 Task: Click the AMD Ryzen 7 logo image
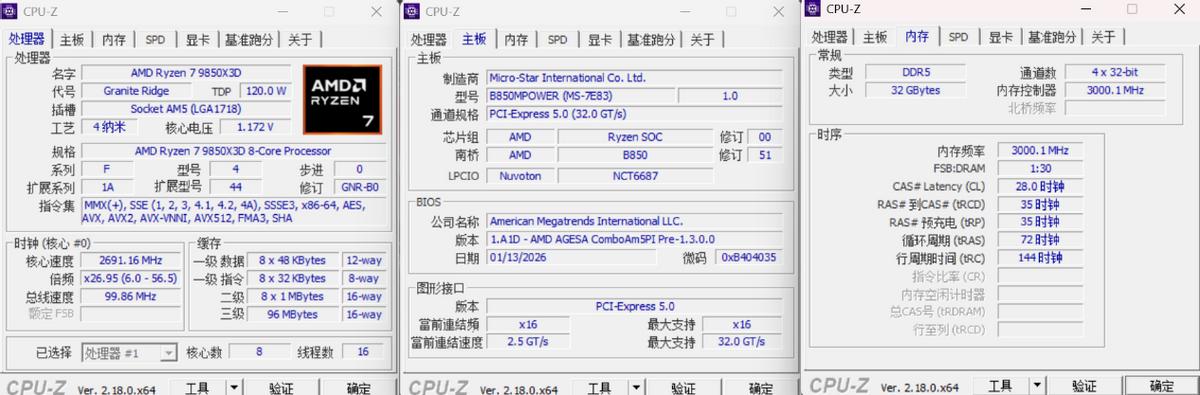coord(342,100)
